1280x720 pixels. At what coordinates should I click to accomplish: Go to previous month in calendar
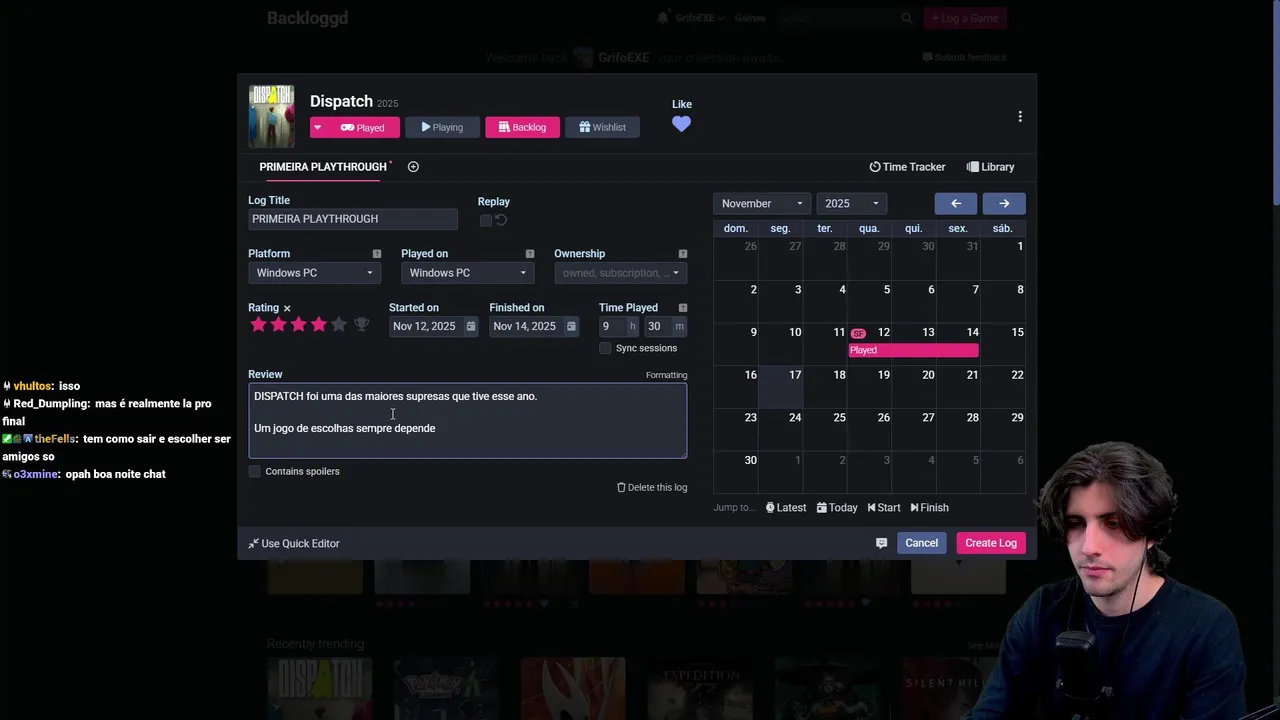tap(956, 203)
